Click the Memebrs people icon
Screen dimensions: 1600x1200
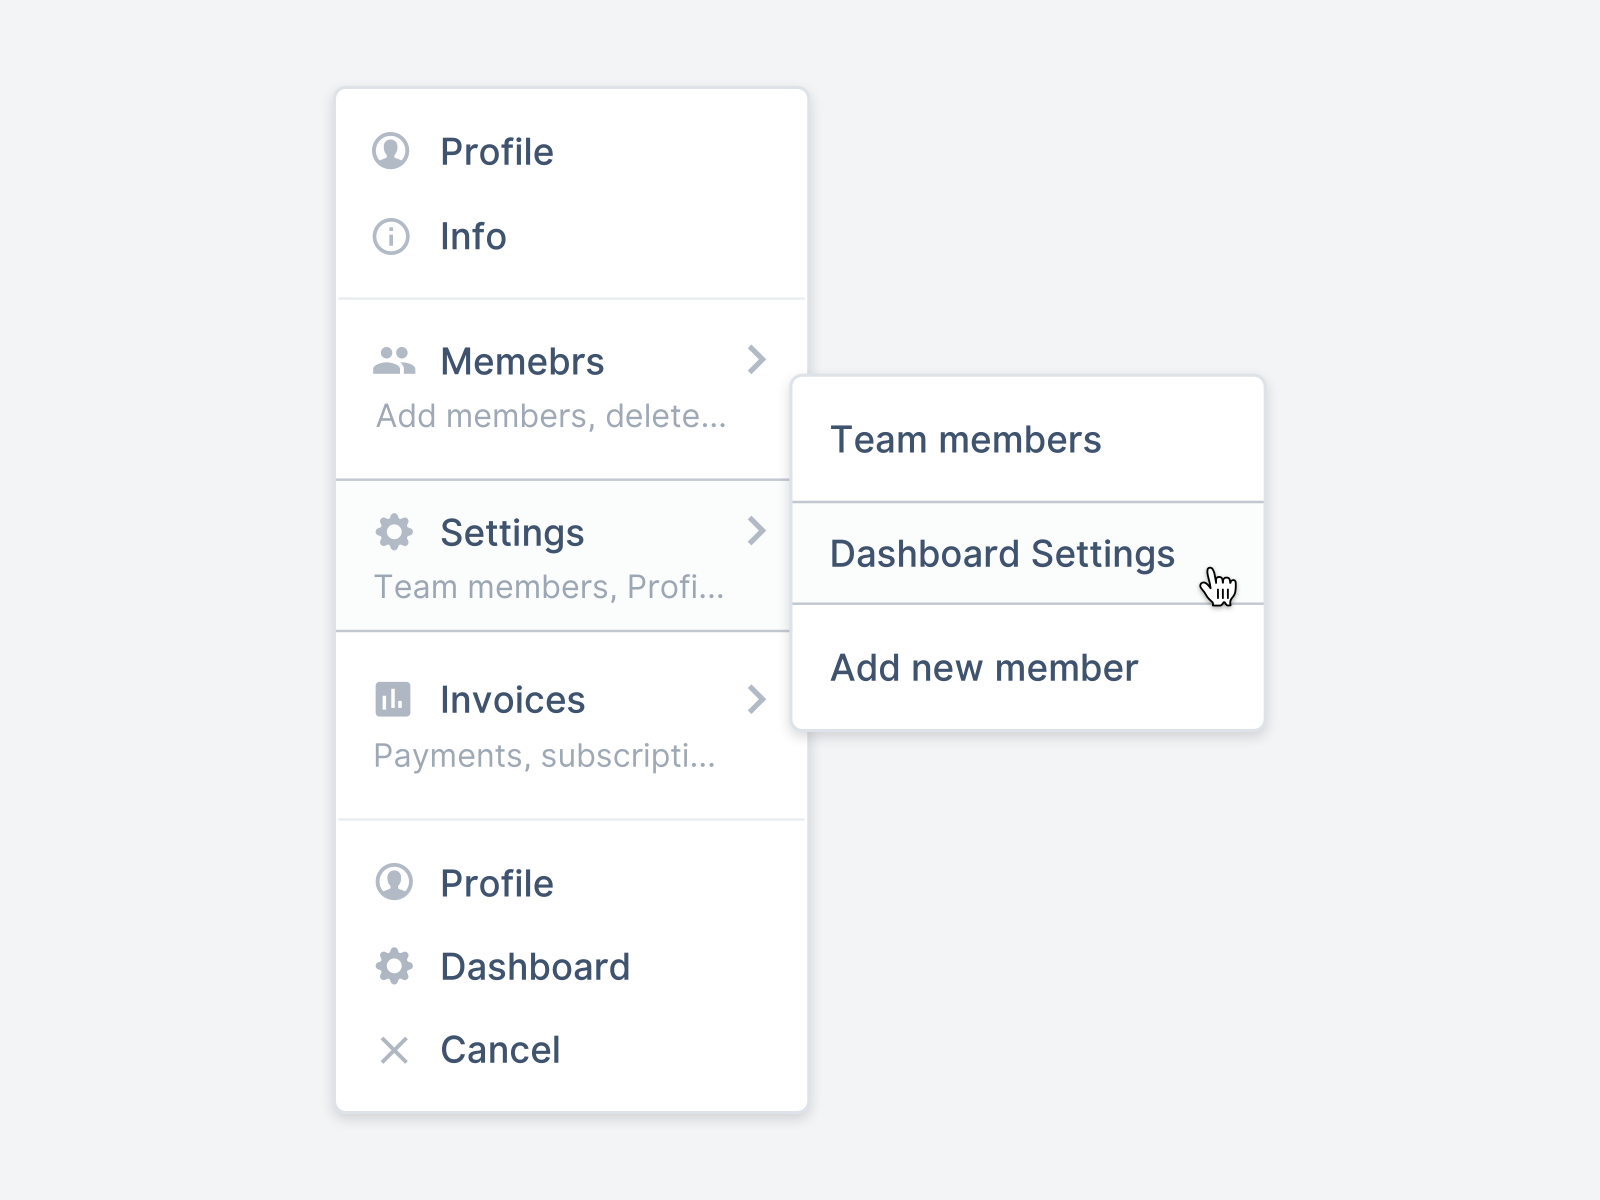click(392, 360)
